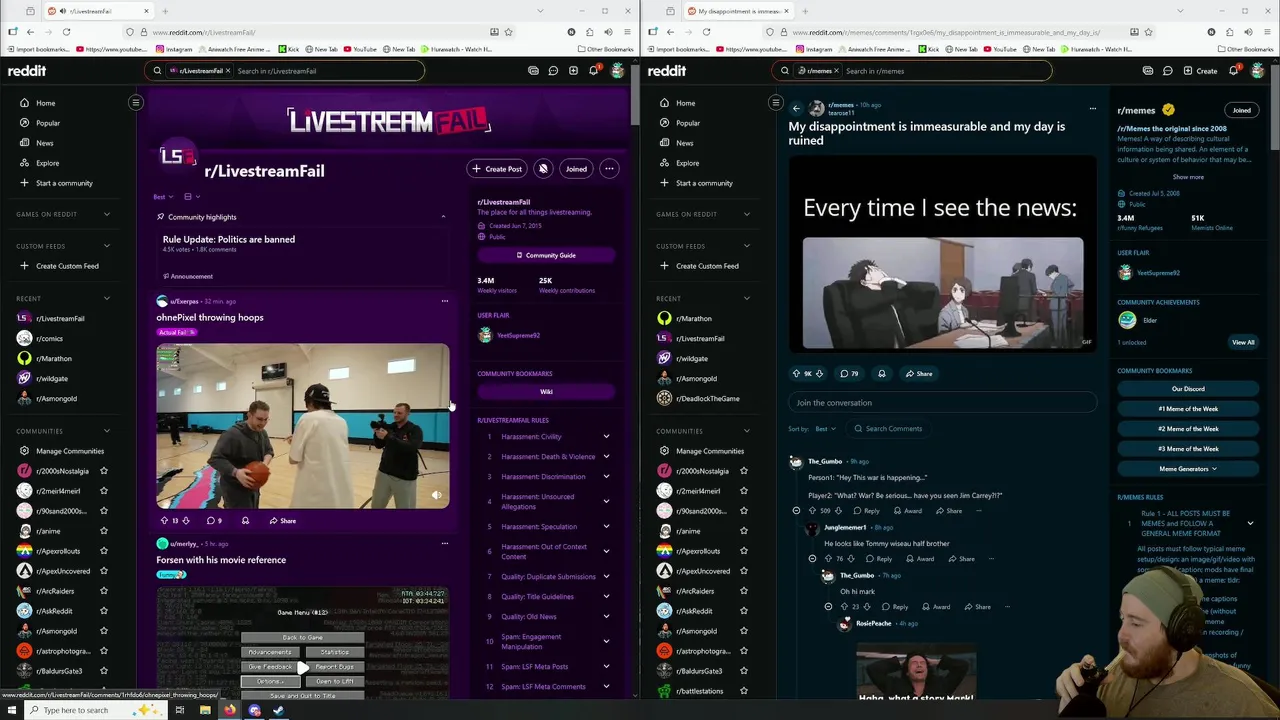Favorite r/BaldursGate3 star in left window sidebar

(x=104, y=671)
